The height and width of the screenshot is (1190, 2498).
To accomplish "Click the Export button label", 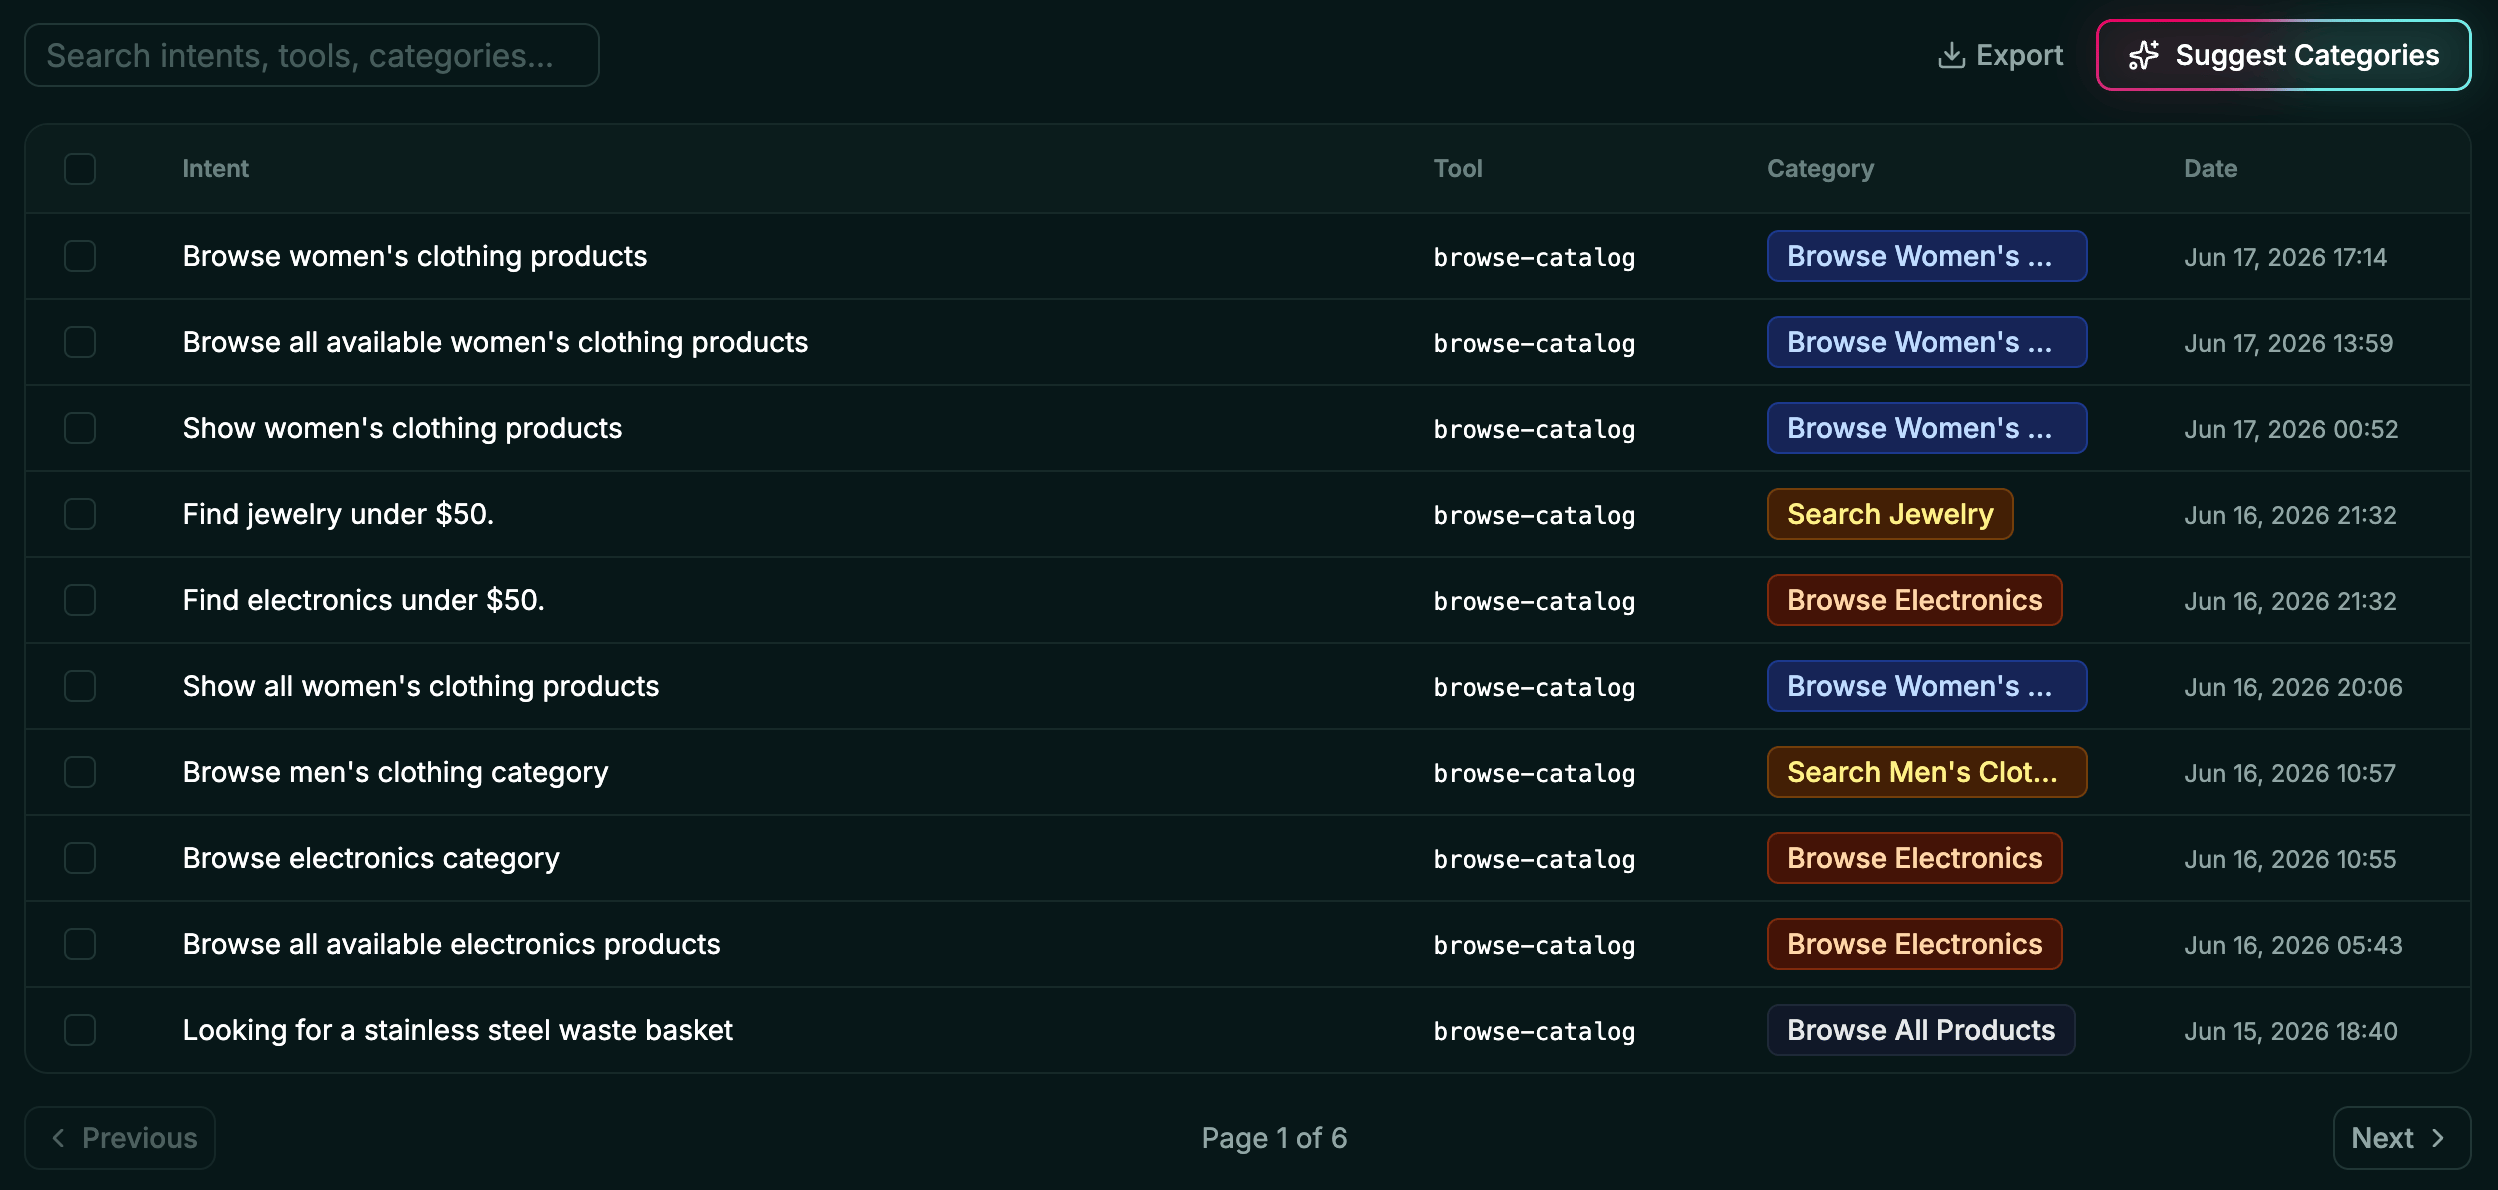I will tap(2019, 55).
